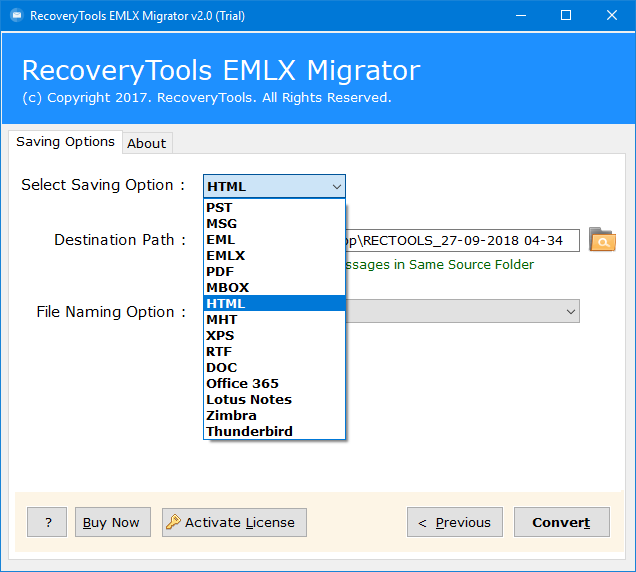
Task: Start conversion with the Convert button
Action: tap(562, 522)
